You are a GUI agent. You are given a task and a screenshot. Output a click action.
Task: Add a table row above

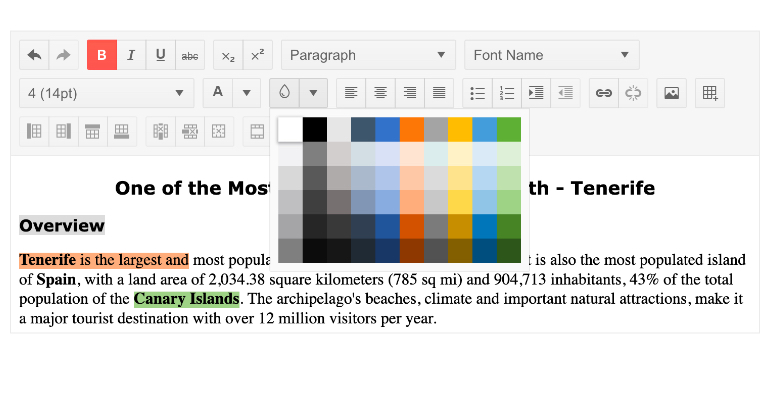(x=92, y=131)
